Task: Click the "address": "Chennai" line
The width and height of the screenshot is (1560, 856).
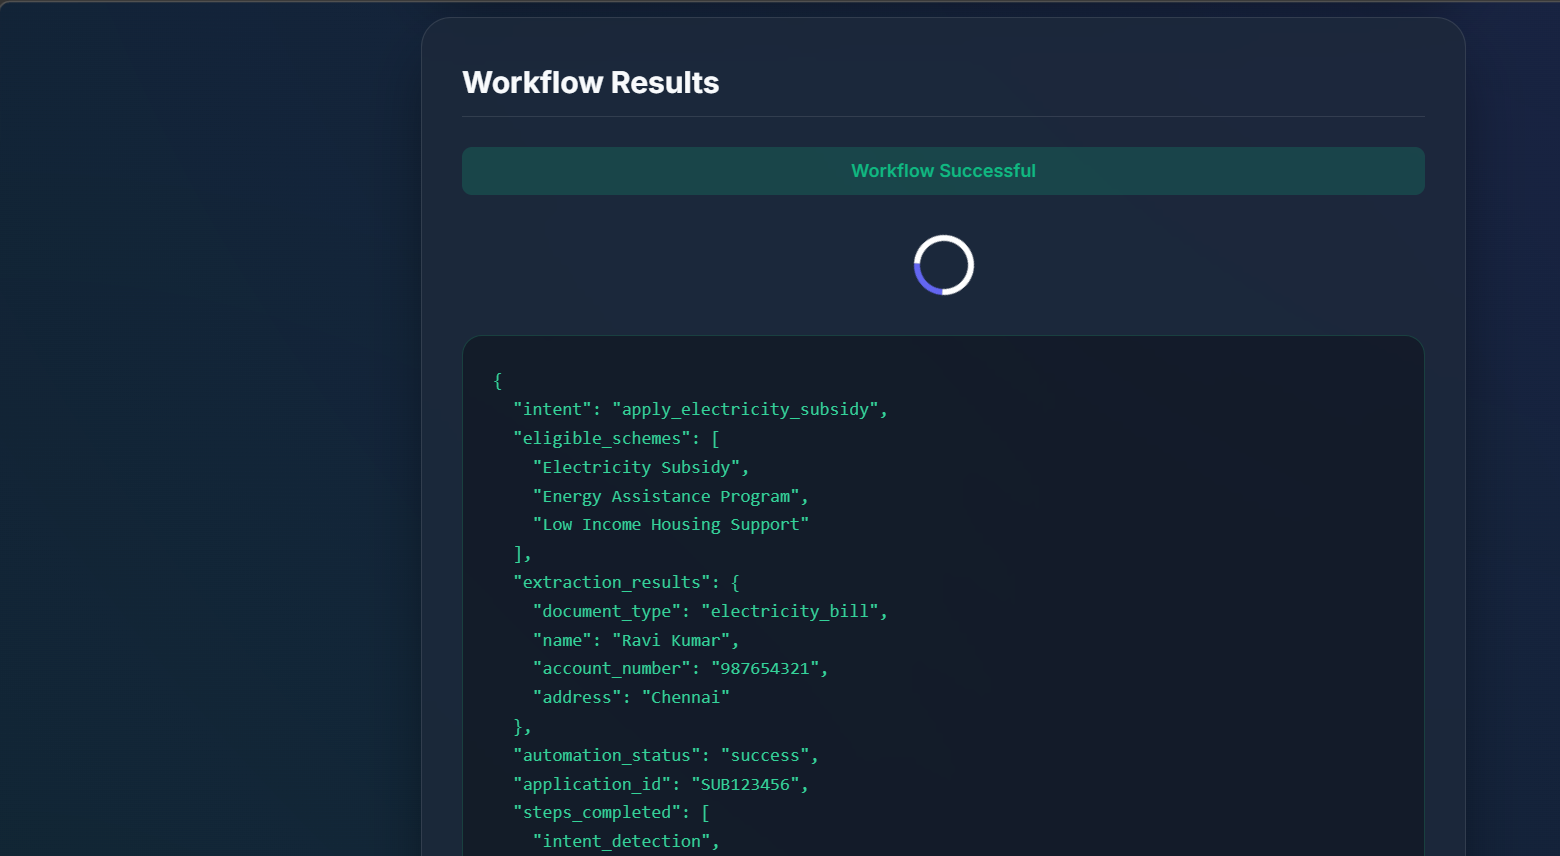Action: (x=631, y=697)
